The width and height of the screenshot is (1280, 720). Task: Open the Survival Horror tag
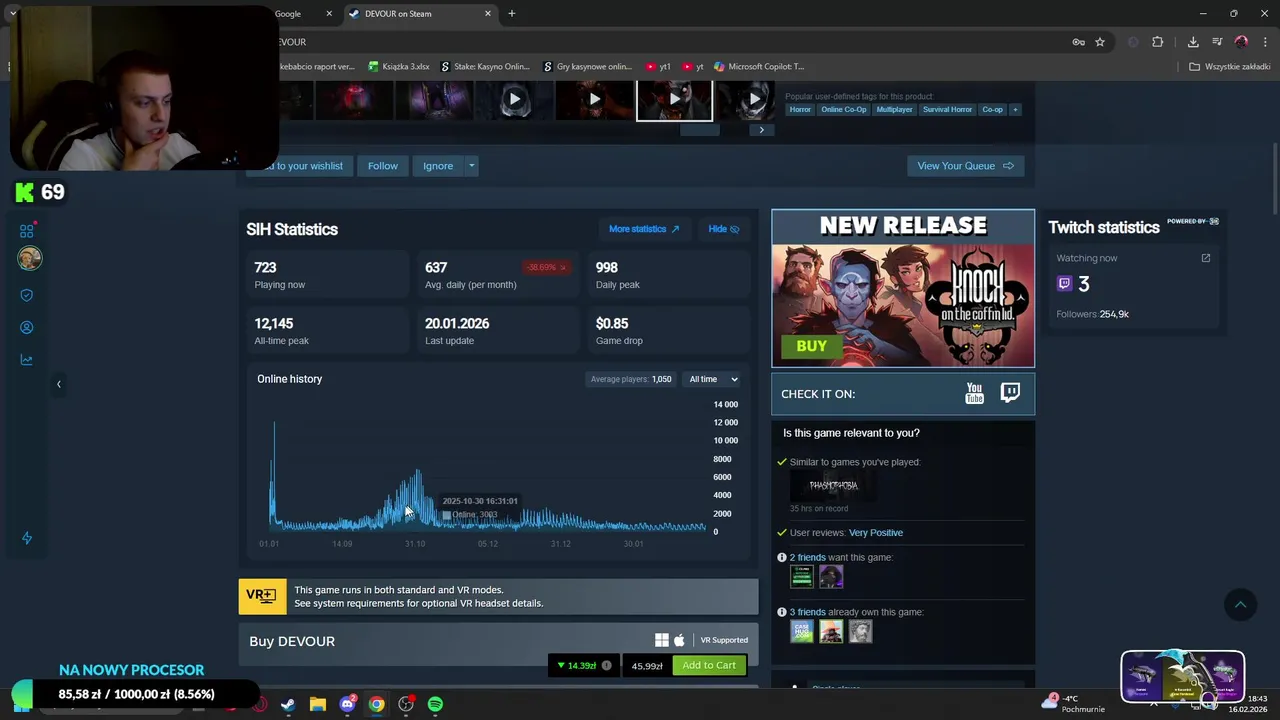pyautogui.click(x=947, y=109)
